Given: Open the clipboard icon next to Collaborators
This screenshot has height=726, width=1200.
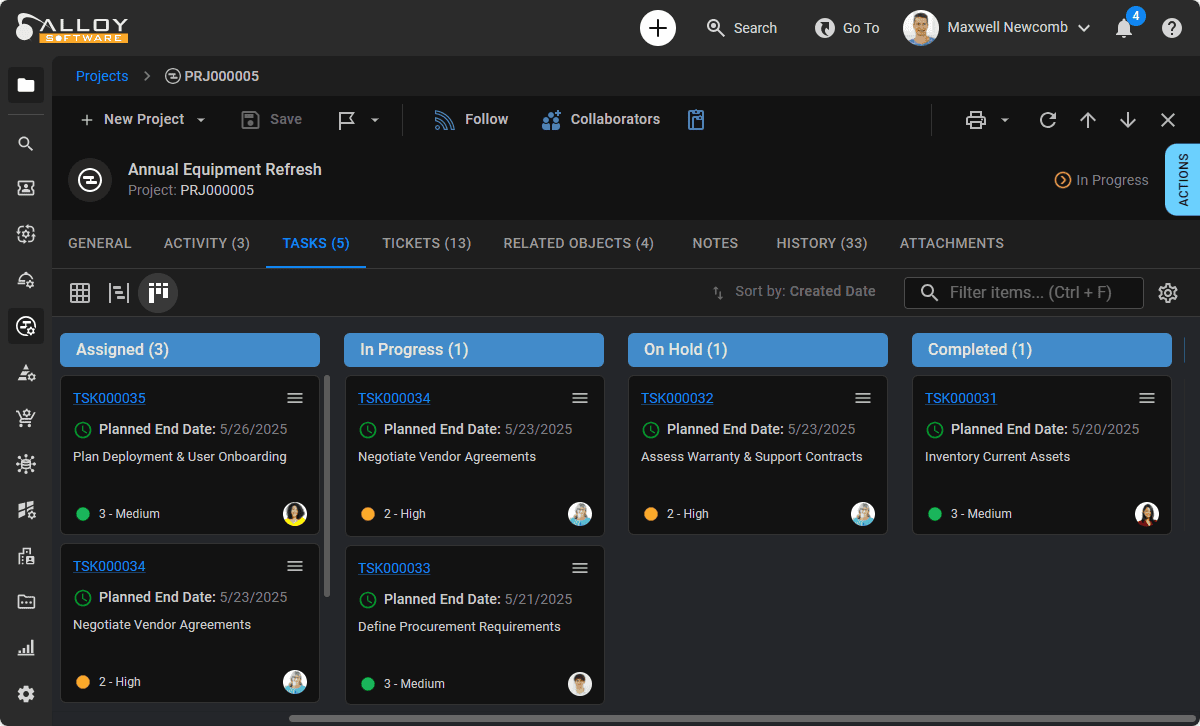Looking at the screenshot, I should pyautogui.click(x=696, y=120).
